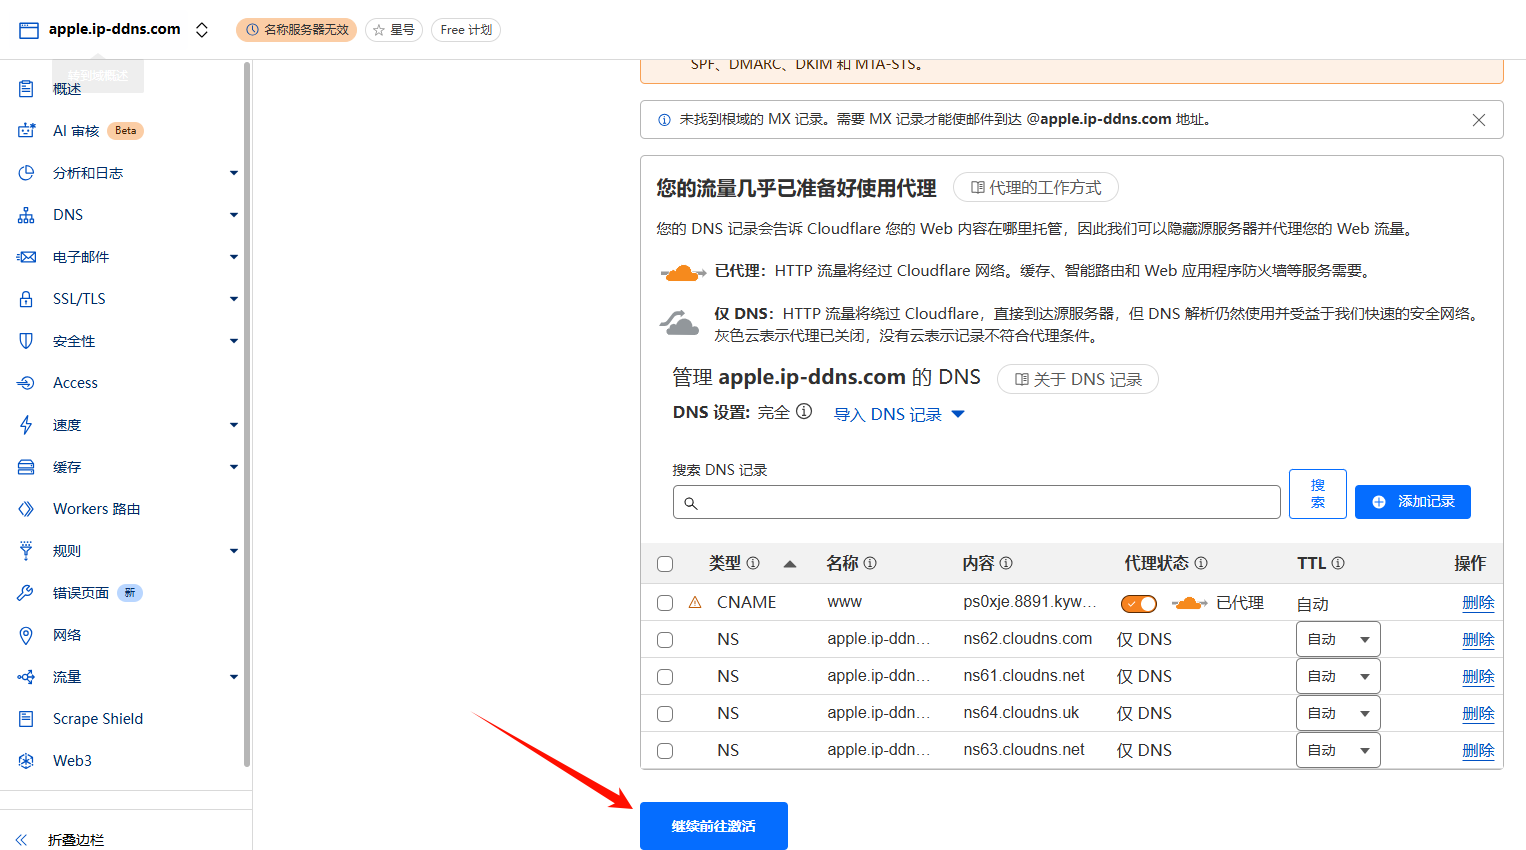Screen dimensions: 1526x850
Task: Click the 继续前往激活 button
Action: pos(713,825)
